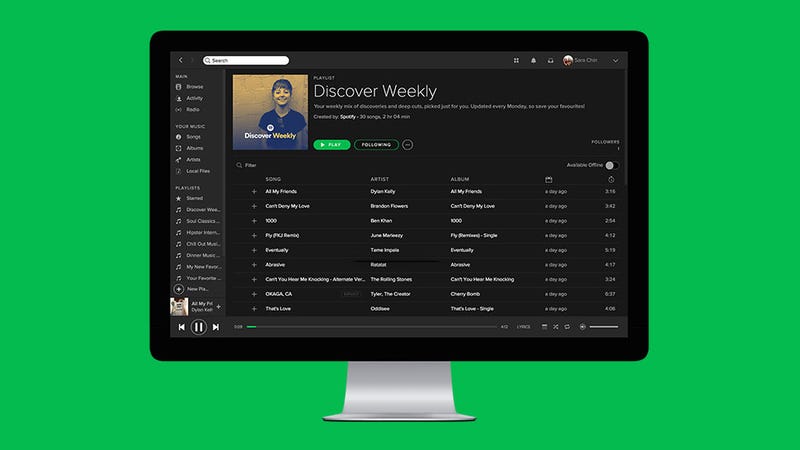The height and width of the screenshot is (450, 800).
Task: Save "1000" using its plus icon
Action: [x=254, y=221]
